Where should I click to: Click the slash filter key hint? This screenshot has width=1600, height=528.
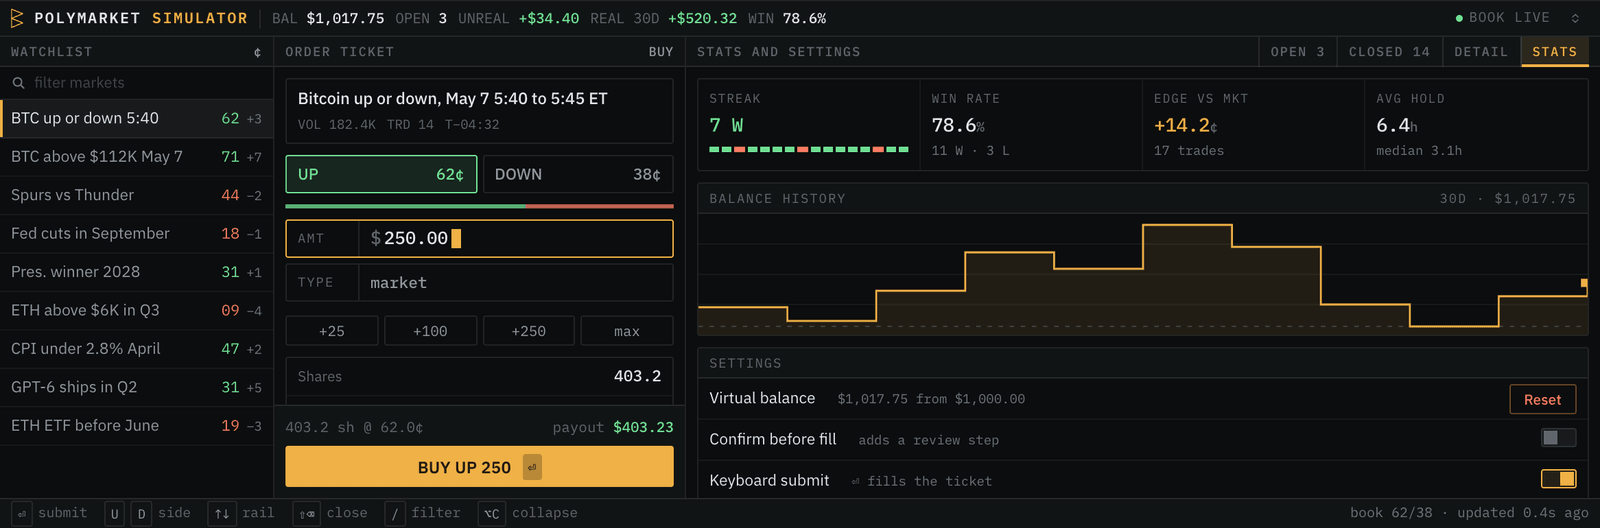tap(395, 514)
